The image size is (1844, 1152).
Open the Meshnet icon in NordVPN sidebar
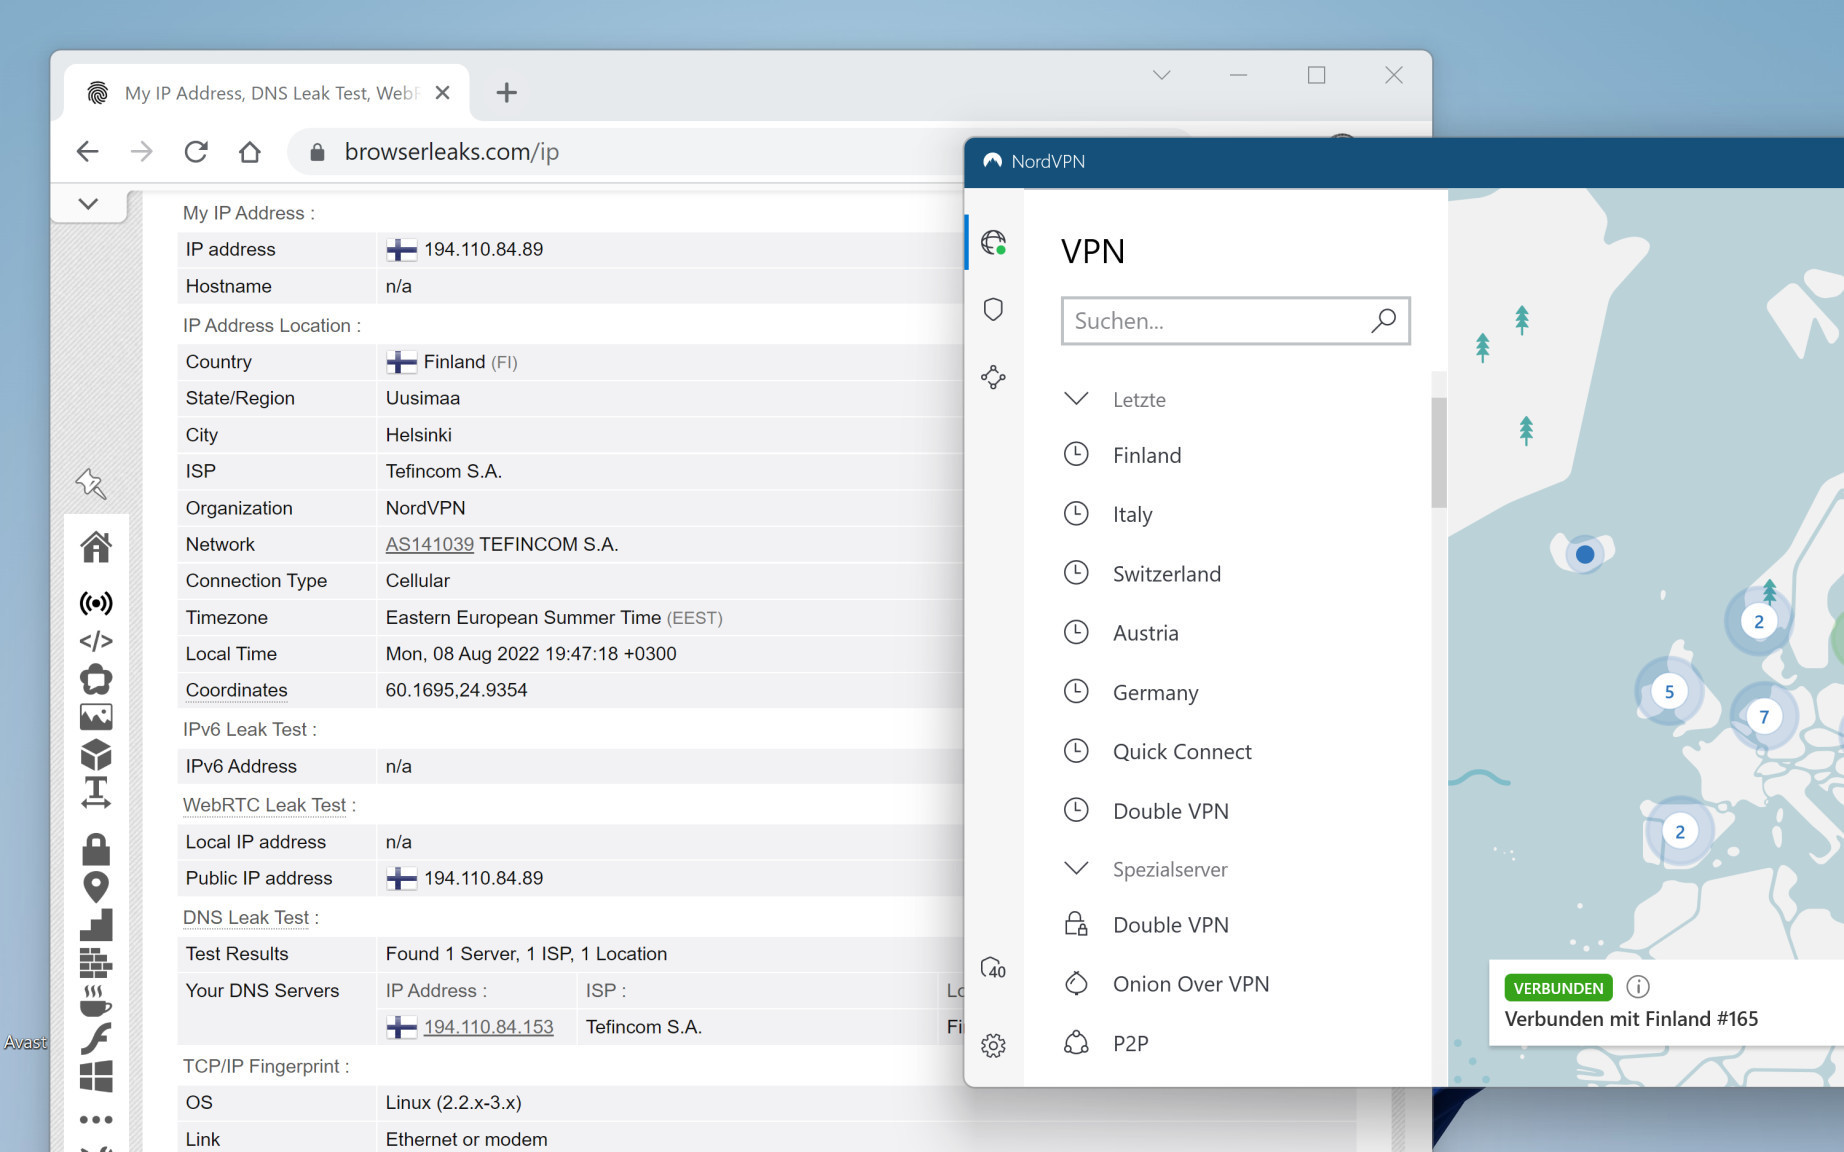pos(993,377)
